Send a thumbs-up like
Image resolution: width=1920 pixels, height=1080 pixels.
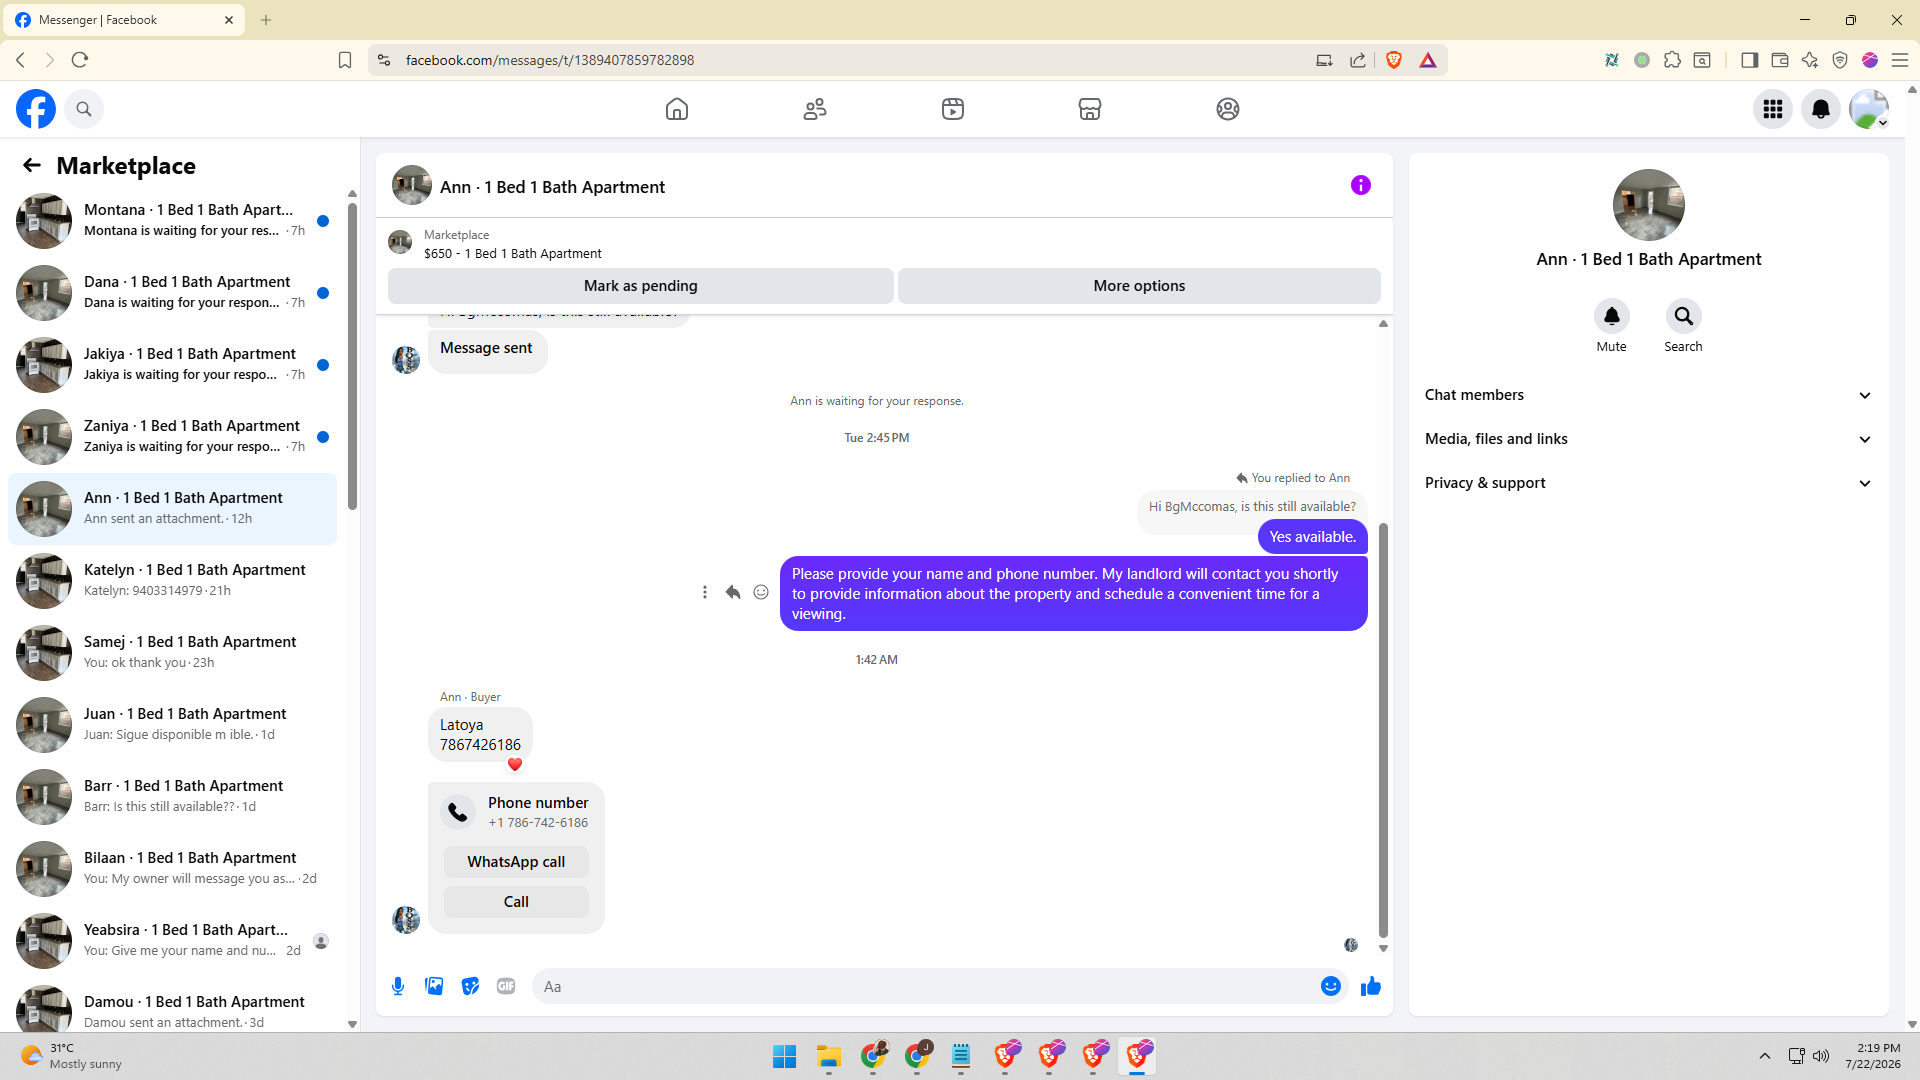1371,986
